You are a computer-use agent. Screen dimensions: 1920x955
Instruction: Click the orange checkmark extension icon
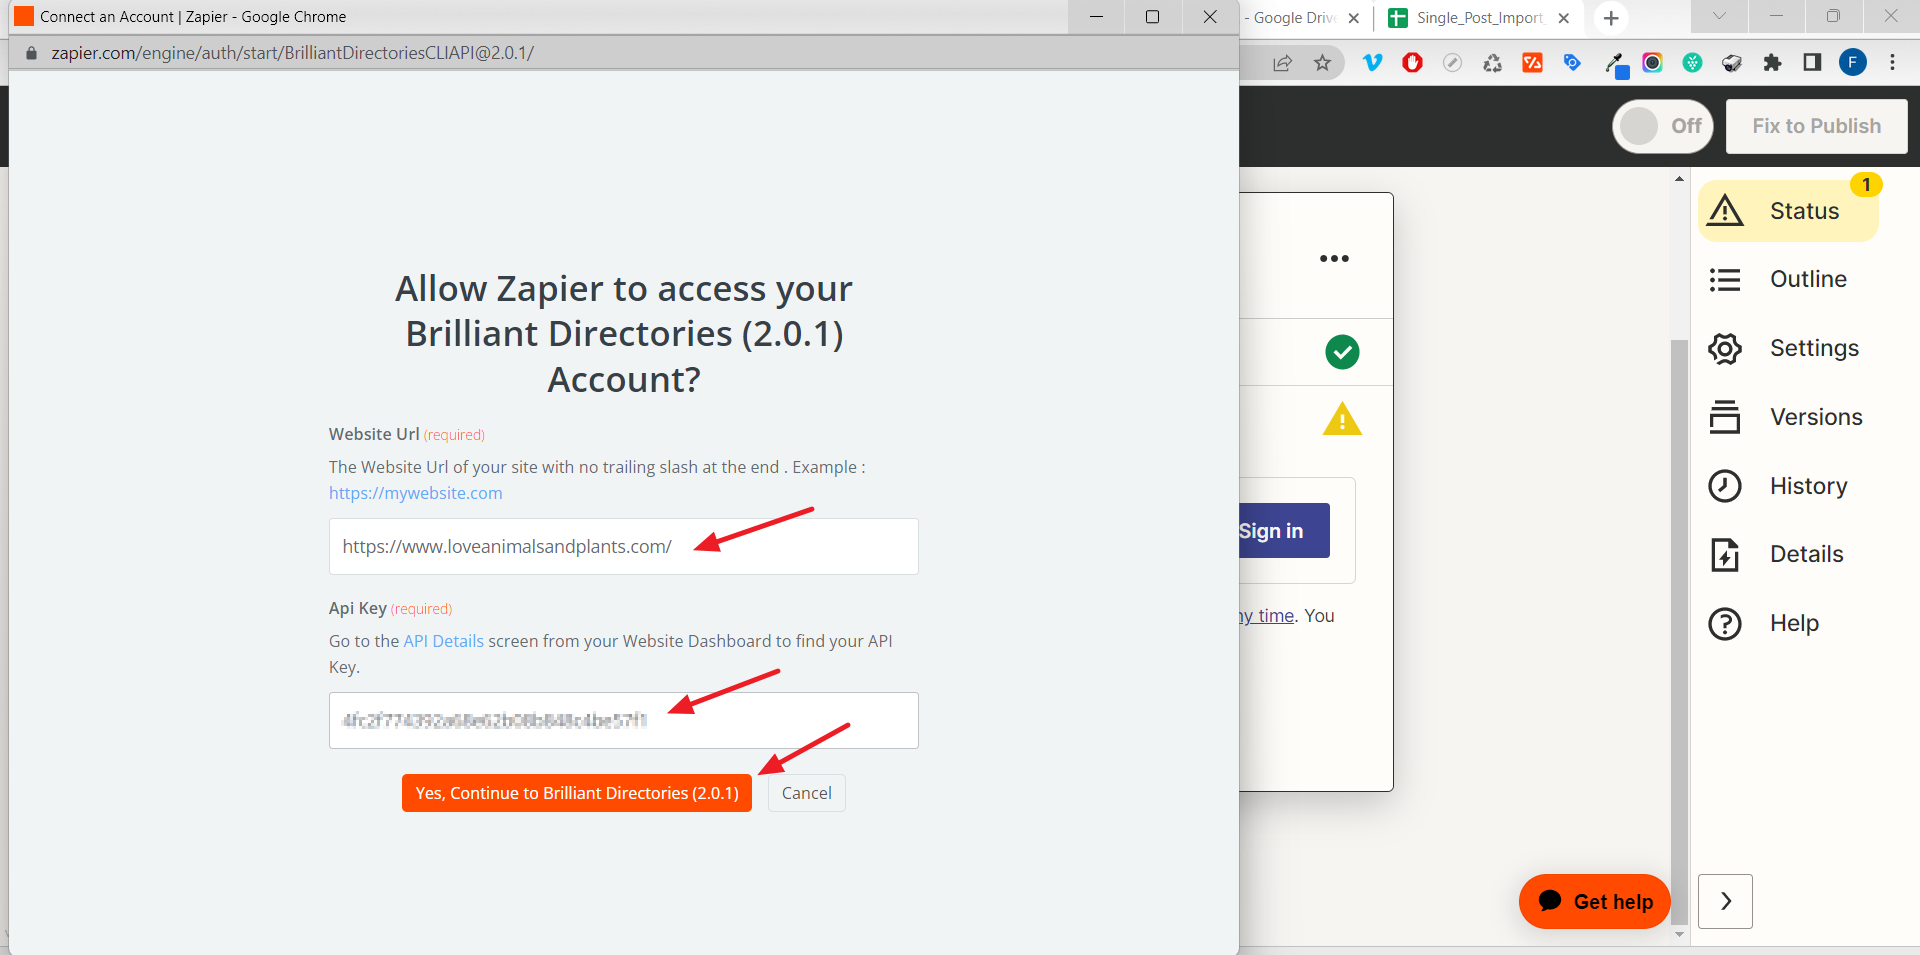coord(1532,63)
